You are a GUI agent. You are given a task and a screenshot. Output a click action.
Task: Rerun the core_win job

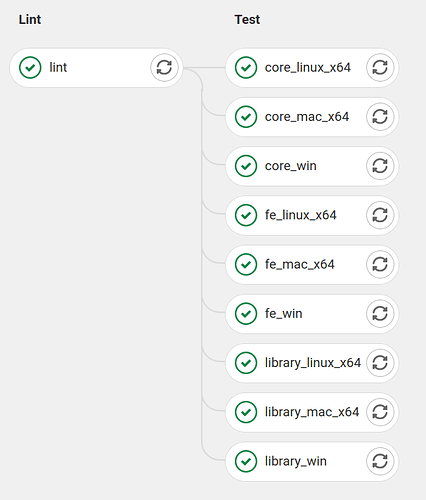380,166
